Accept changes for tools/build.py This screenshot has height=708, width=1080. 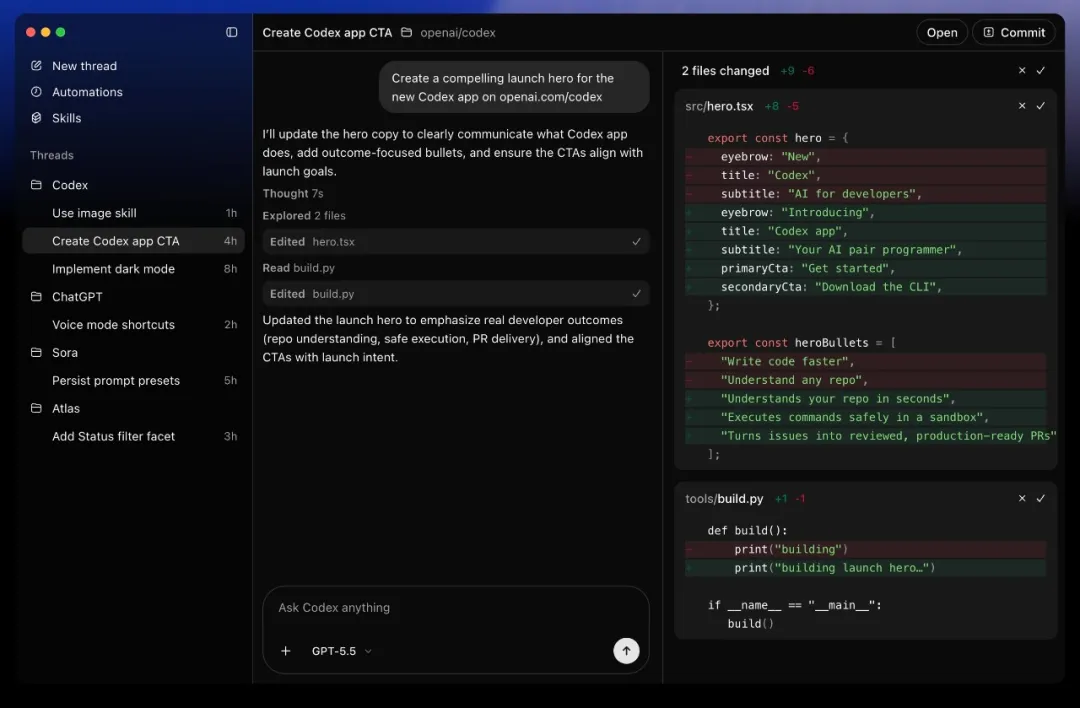click(x=1041, y=498)
